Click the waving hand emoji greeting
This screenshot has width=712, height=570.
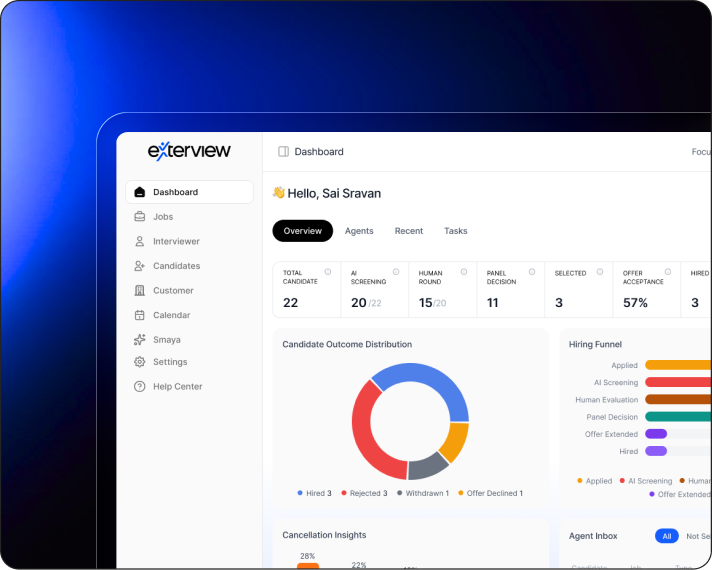point(278,193)
